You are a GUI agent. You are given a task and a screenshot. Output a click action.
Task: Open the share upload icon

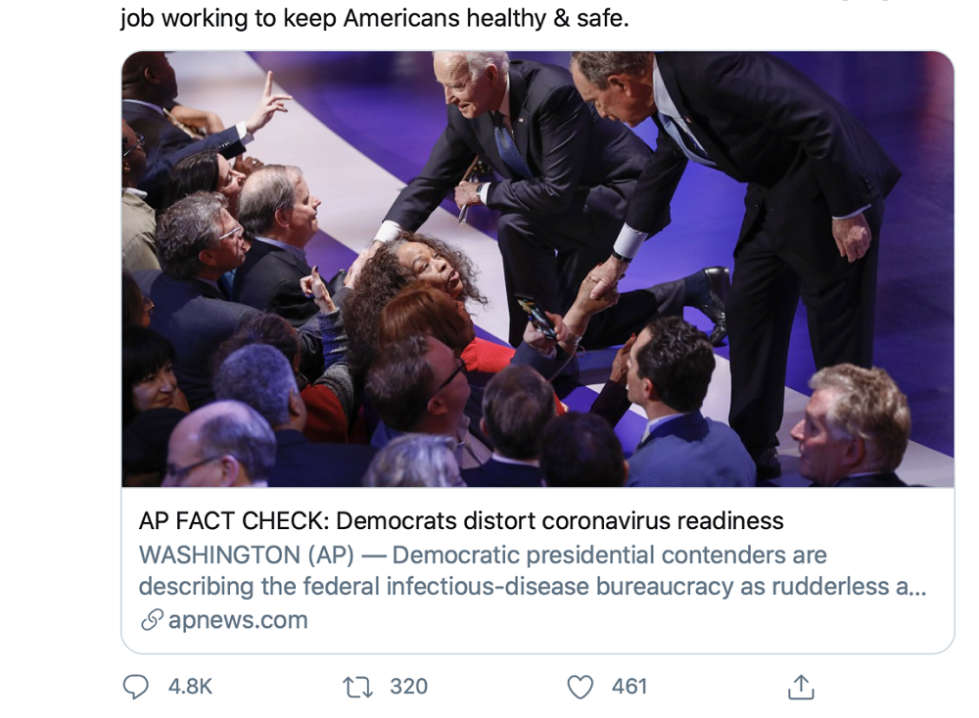(801, 687)
